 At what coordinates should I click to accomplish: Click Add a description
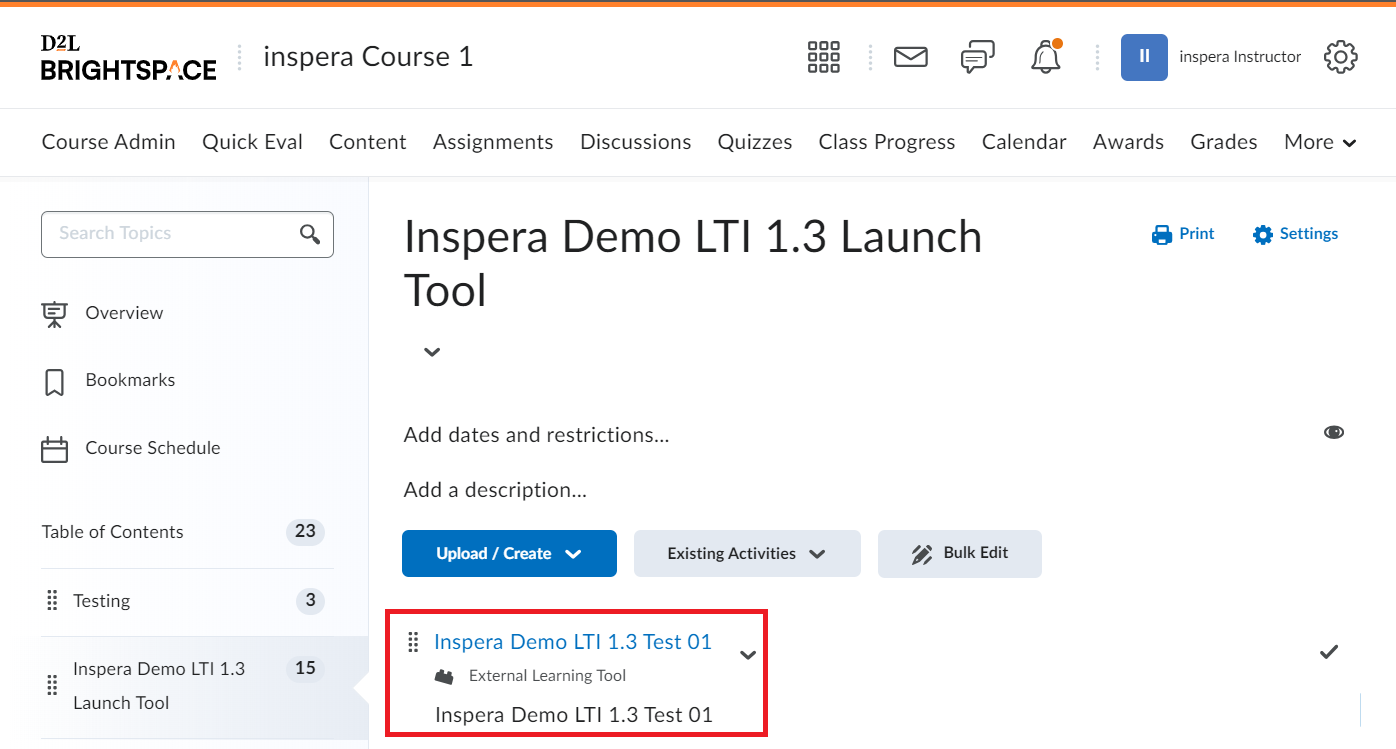pos(495,490)
